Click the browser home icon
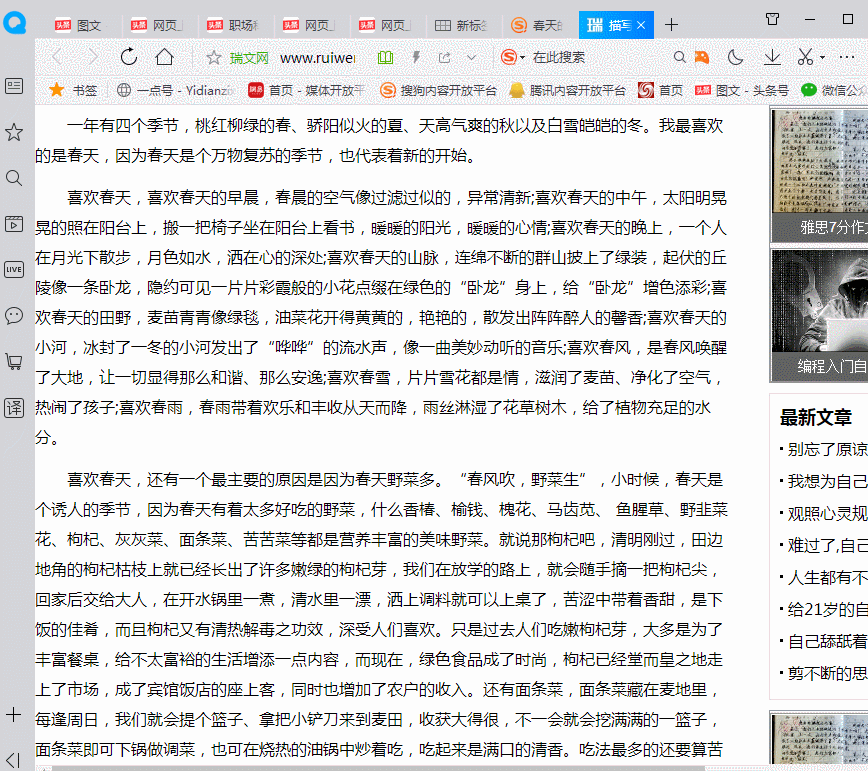Screen dimensions: 868x771 [164, 57]
